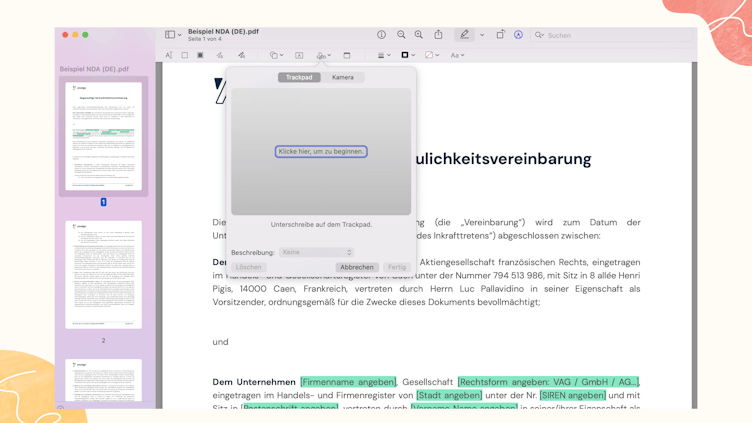
Task: Click the word 'und' in the document
Action: point(220,342)
